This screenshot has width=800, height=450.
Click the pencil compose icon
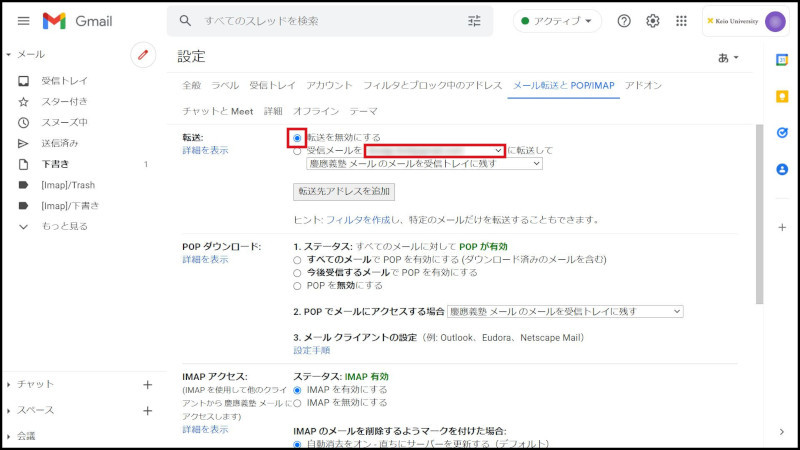coord(143,55)
